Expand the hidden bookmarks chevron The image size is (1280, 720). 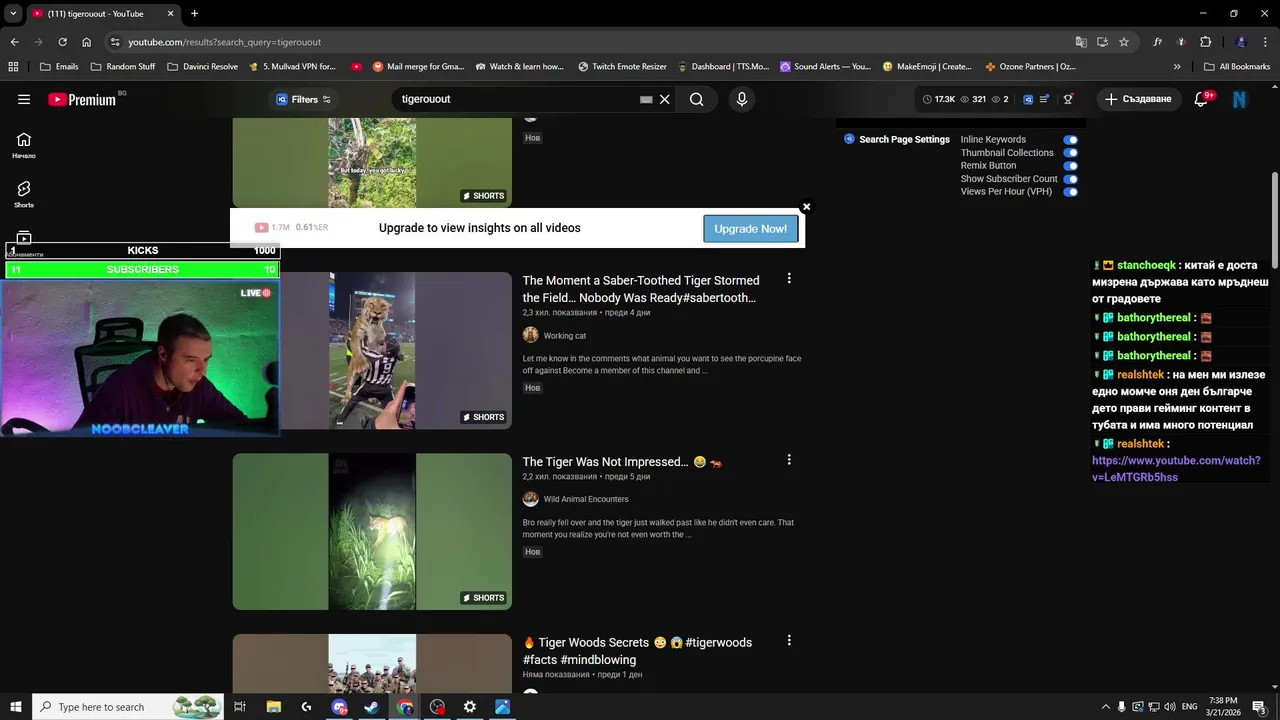pyautogui.click(x=1177, y=67)
